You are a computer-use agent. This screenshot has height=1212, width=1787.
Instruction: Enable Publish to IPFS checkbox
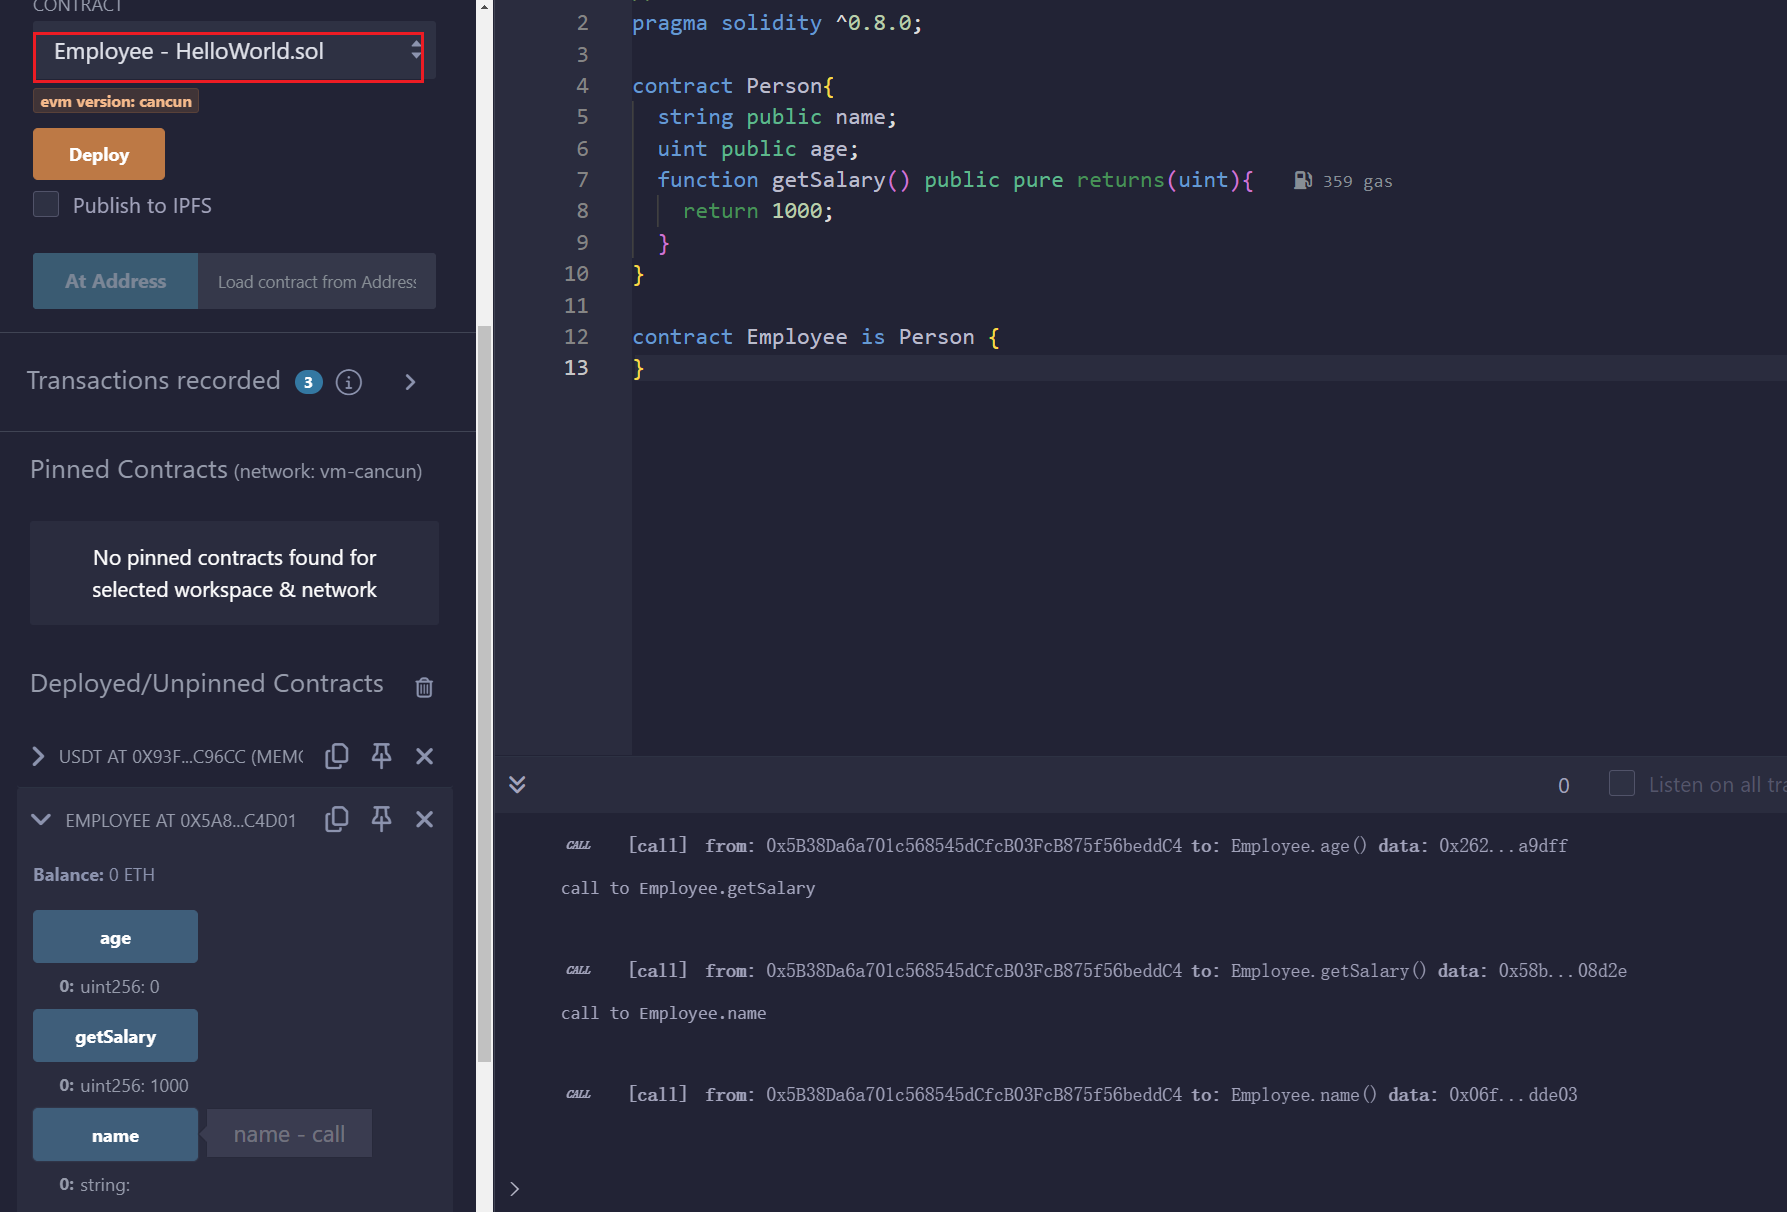pos(46,205)
